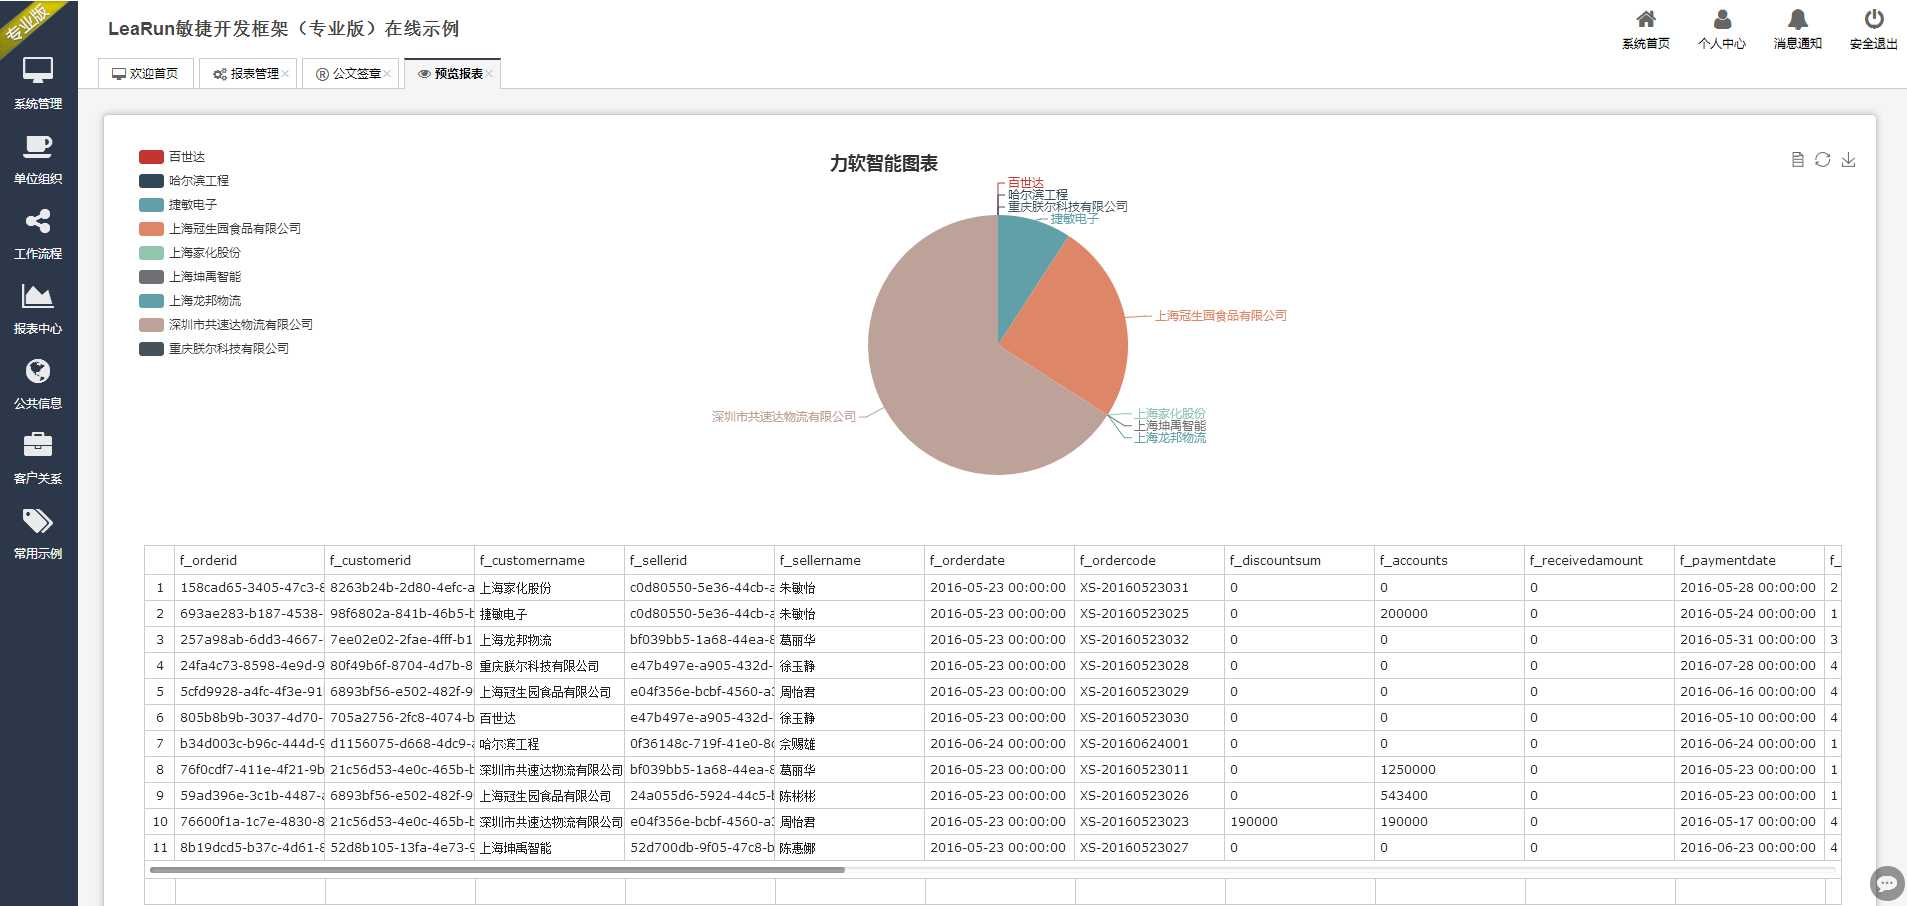This screenshot has width=1907, height=906.
Task: Toggle 重庆朕尔科技有限公司 legend entry
Action: click(x=214, y=349)
